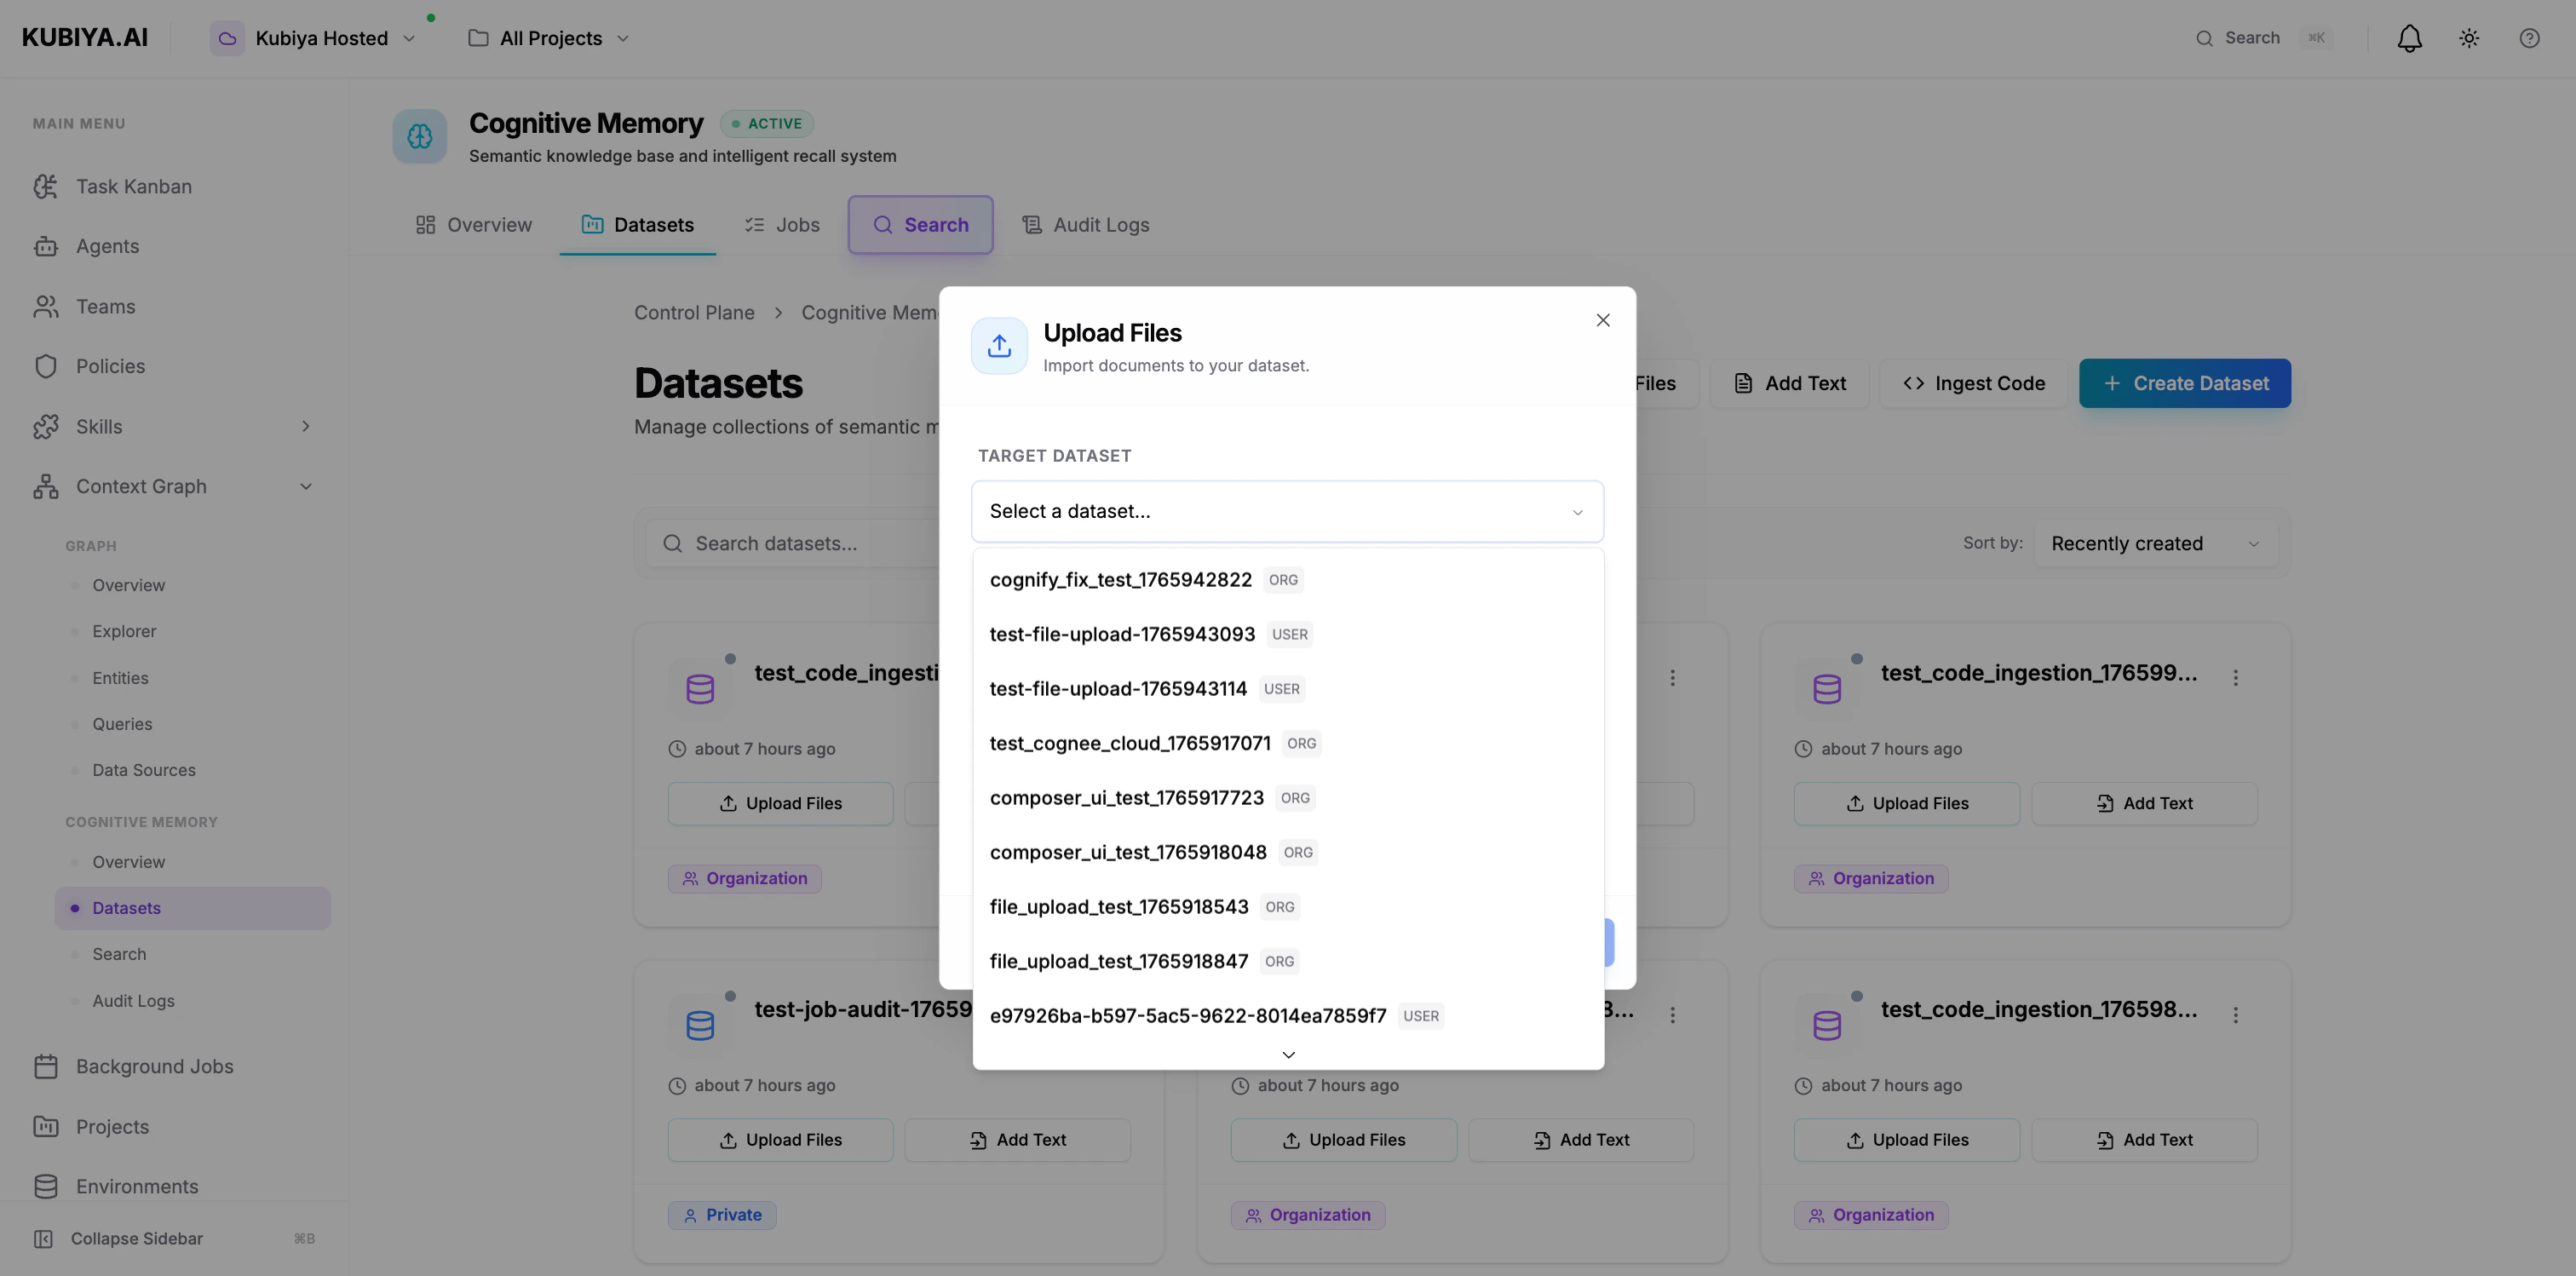Open the Ingest Code option
Screen dimensions: 2576x1276
click(1971, 383)
